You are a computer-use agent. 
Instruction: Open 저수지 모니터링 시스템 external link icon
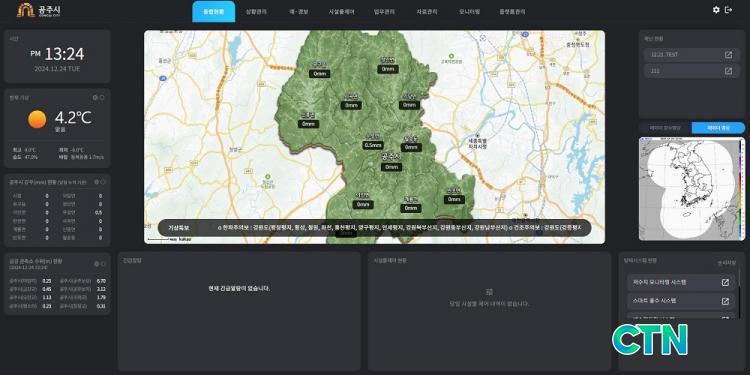pyautogui.click(x=725, y=283)
